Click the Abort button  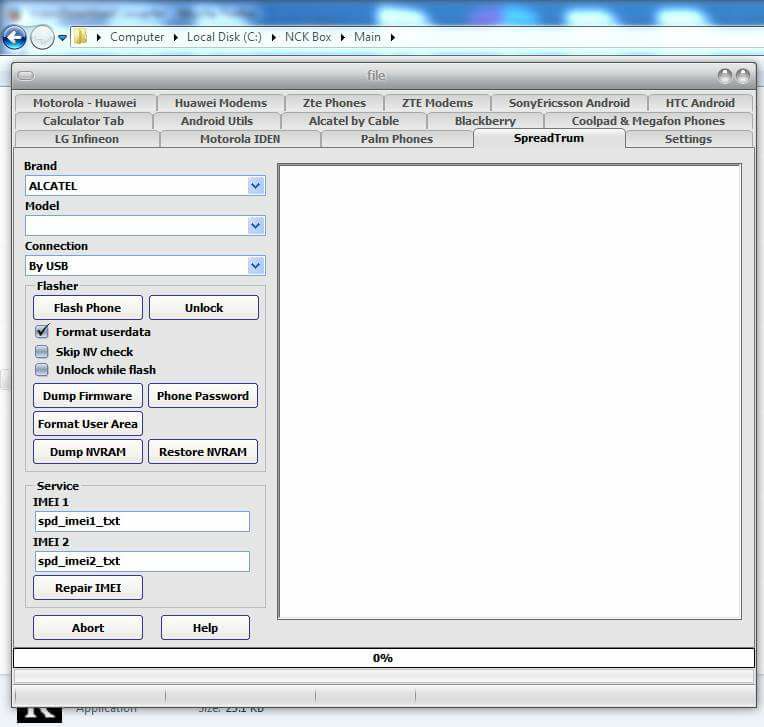point(88,628)
